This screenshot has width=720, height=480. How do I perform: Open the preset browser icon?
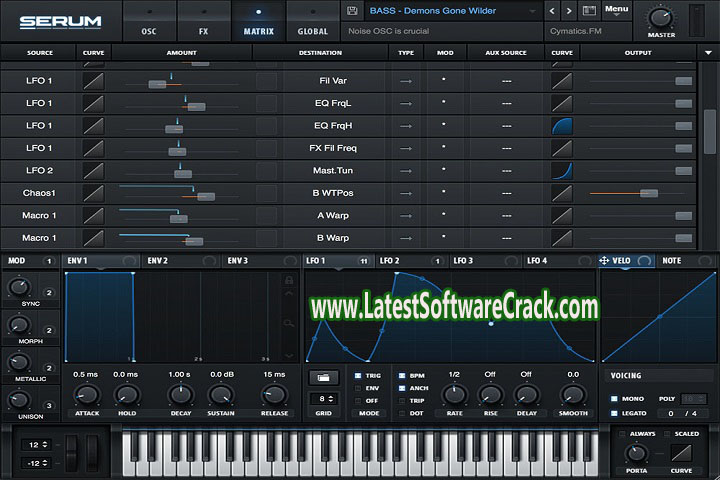(x=589, y=11)
